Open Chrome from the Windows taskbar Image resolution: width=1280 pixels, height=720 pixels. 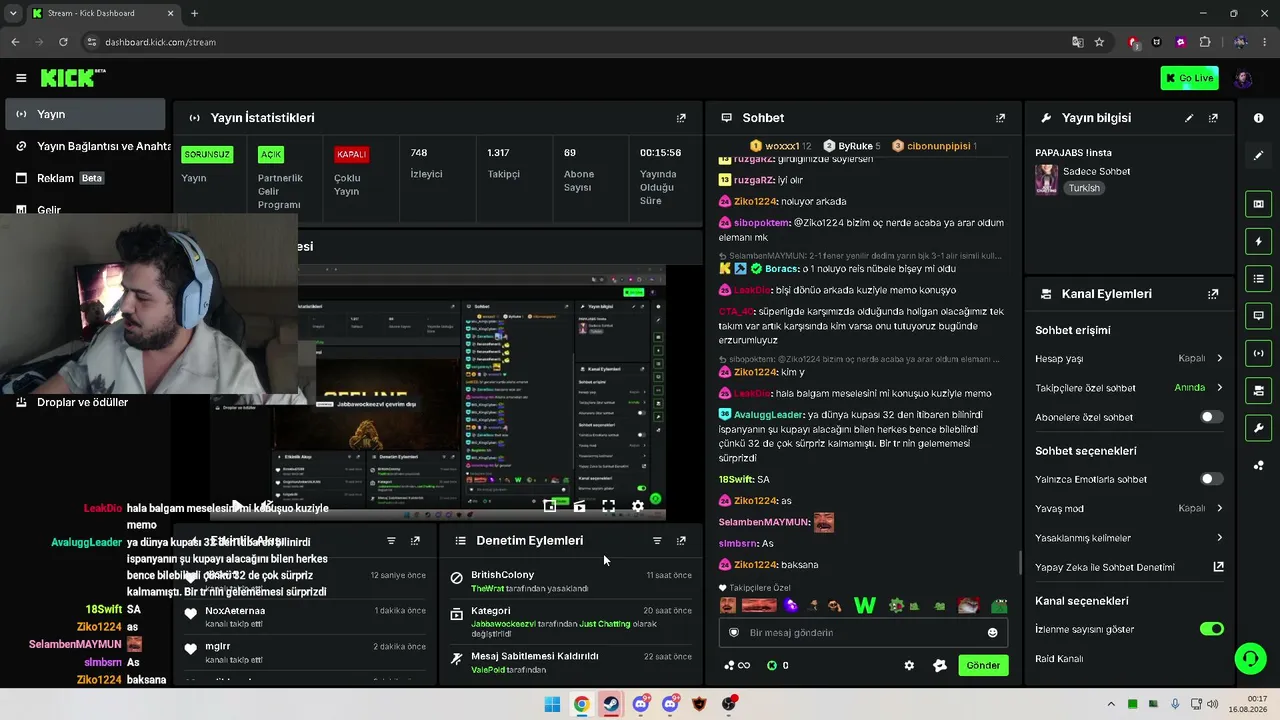pyautogui.click(x=581, y=704)
